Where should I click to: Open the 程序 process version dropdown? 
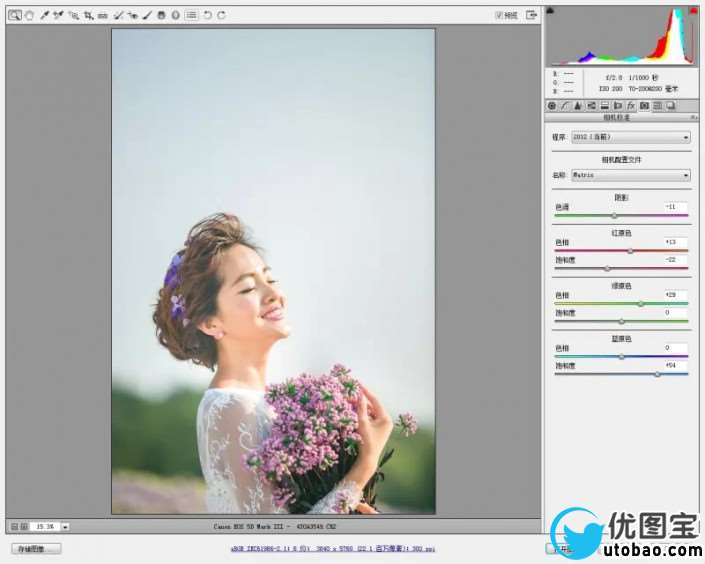point(630,137)
